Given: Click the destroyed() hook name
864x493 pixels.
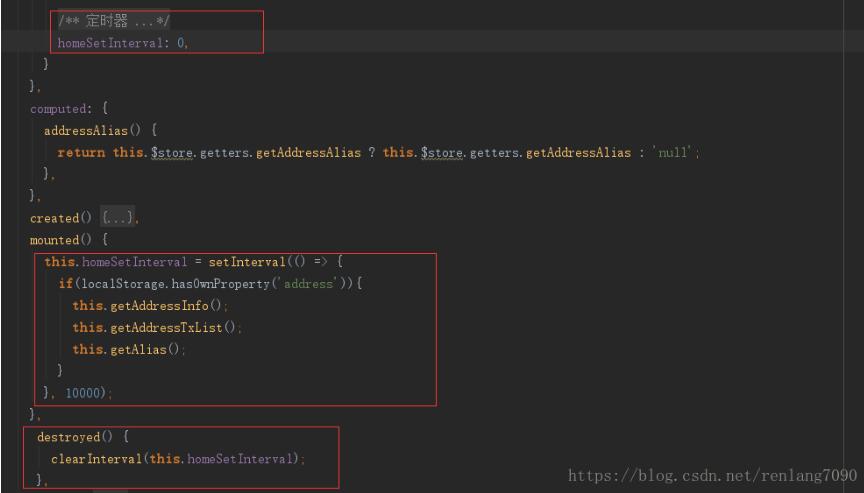Looking at the screenshot, I should pyautogui.click(x=74, y=437).
